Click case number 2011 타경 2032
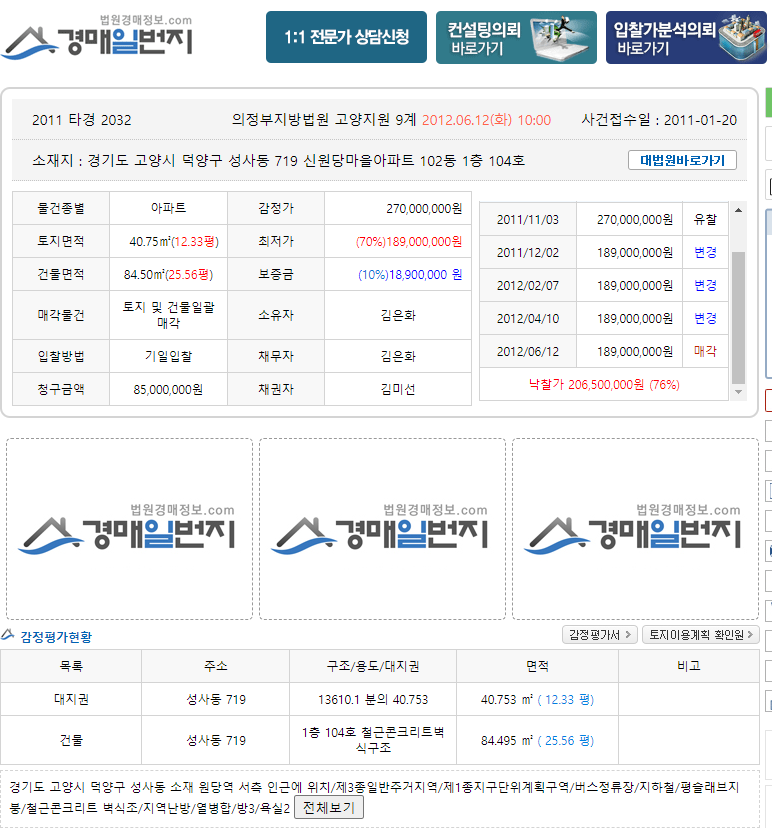 (x=81, y=120)
